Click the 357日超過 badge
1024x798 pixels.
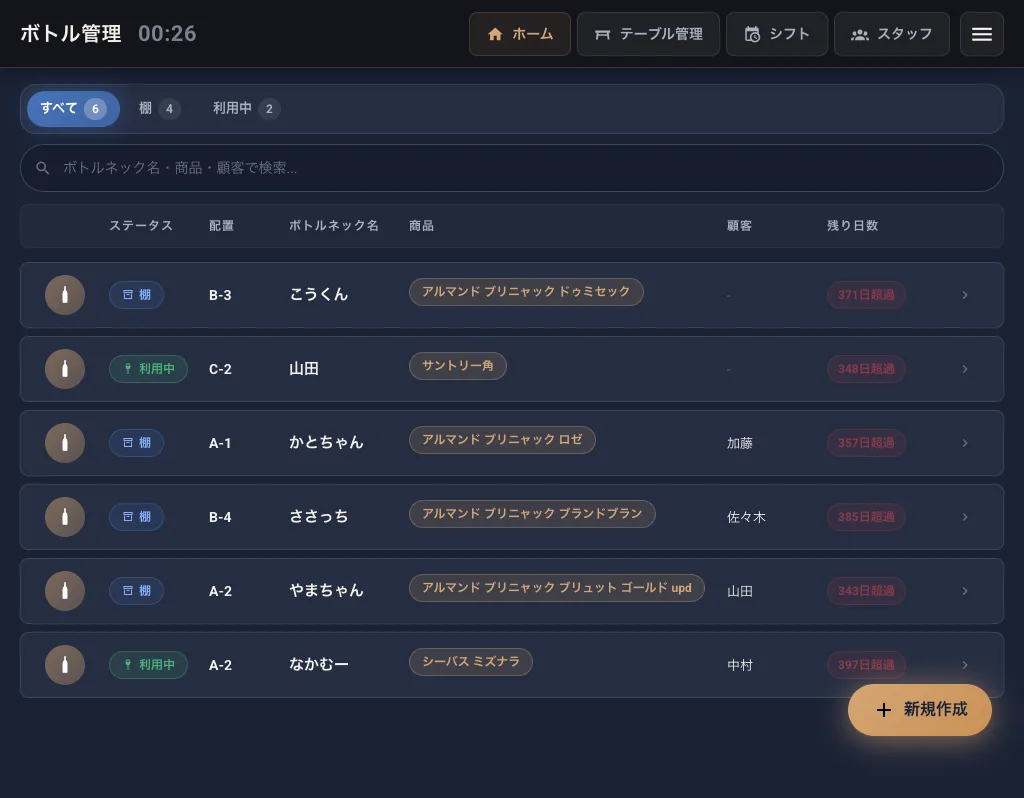coord(866,443)
